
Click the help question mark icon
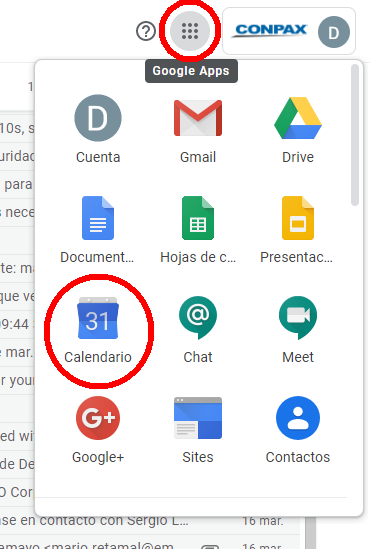(146, 31)
